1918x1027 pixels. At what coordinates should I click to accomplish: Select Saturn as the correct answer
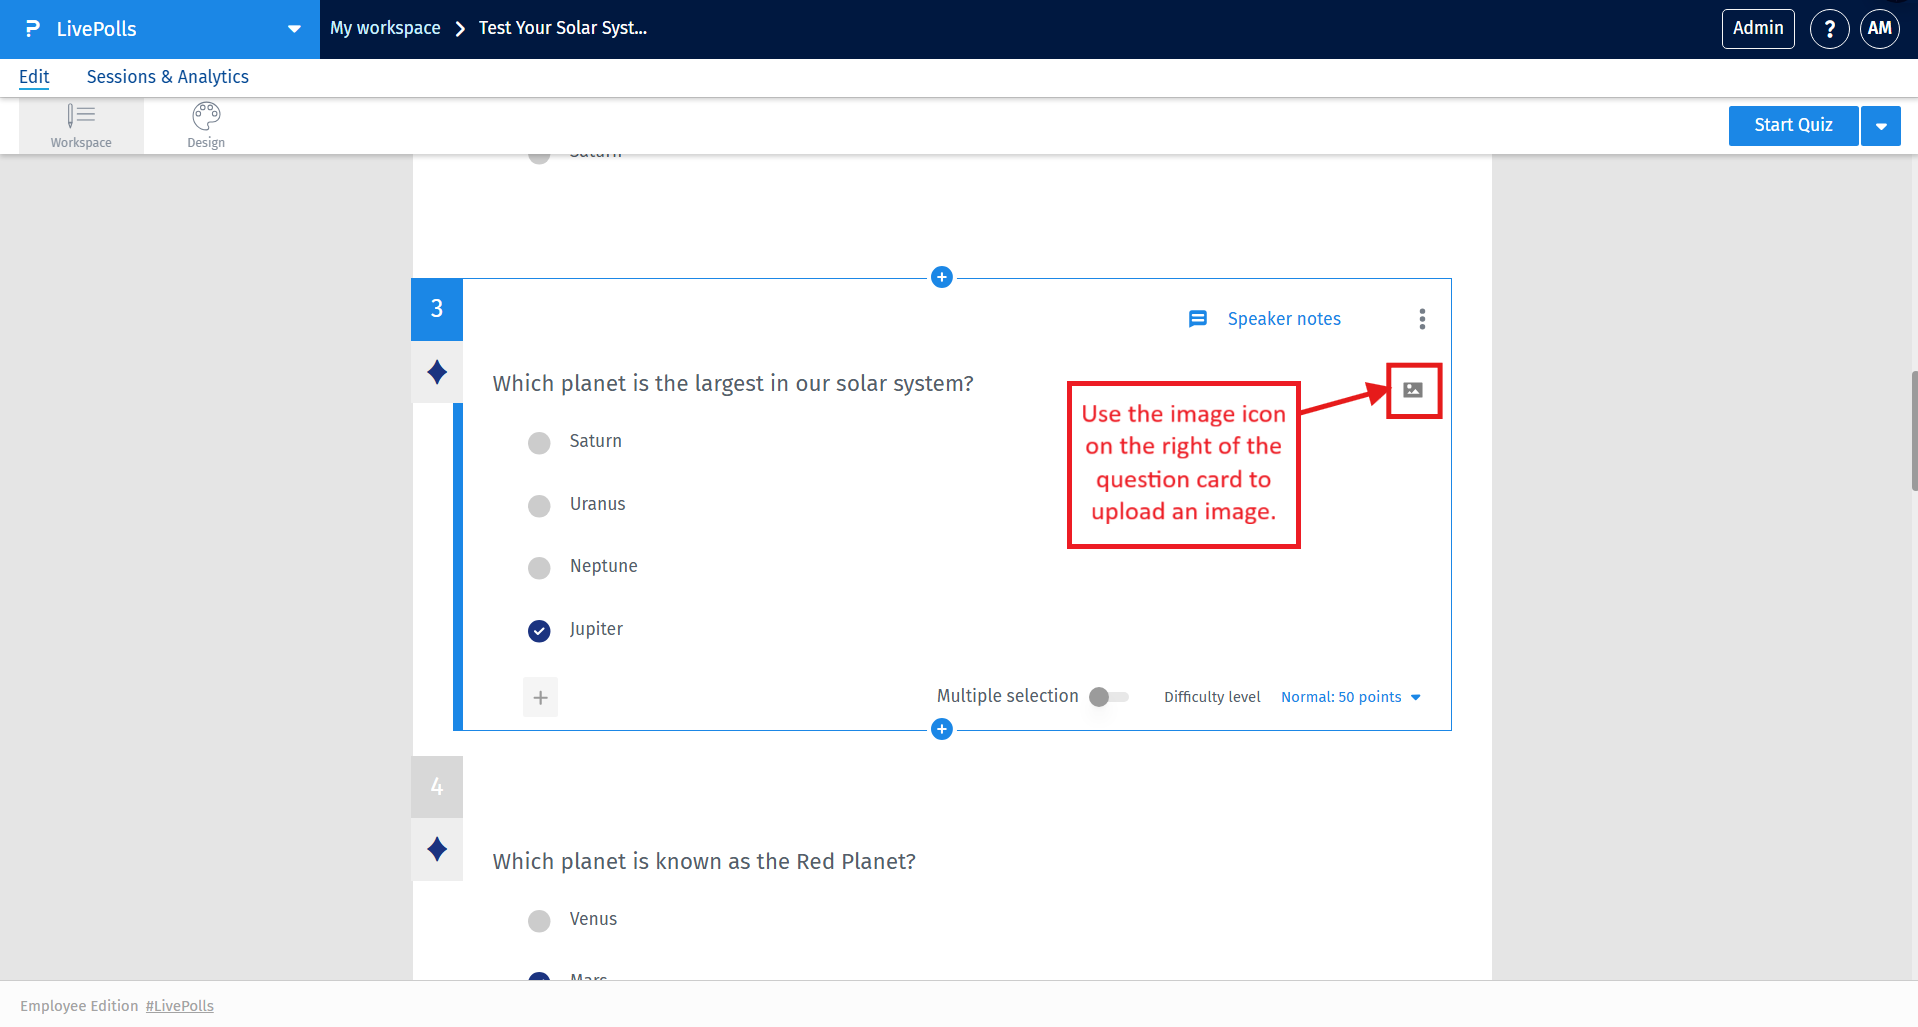tap(539, 443)
